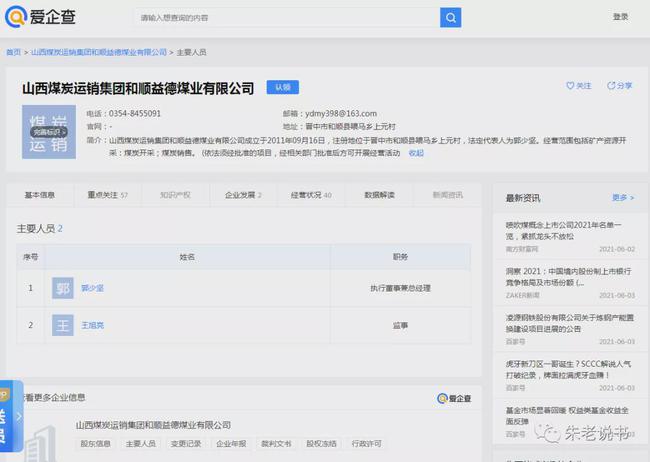650x462 pixels.
Task: Open the company name breadcrumb link
Action: point(99,52)
